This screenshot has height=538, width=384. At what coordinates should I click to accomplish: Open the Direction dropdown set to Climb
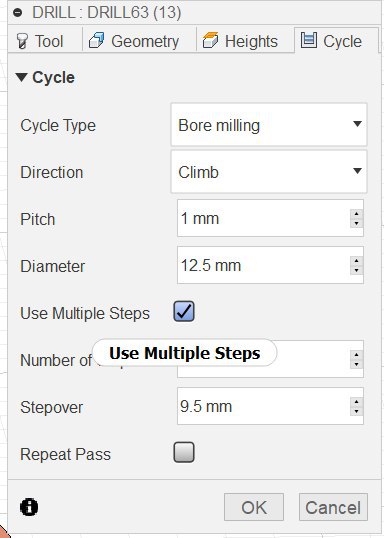pyautogui.click(x=269, y=172)
